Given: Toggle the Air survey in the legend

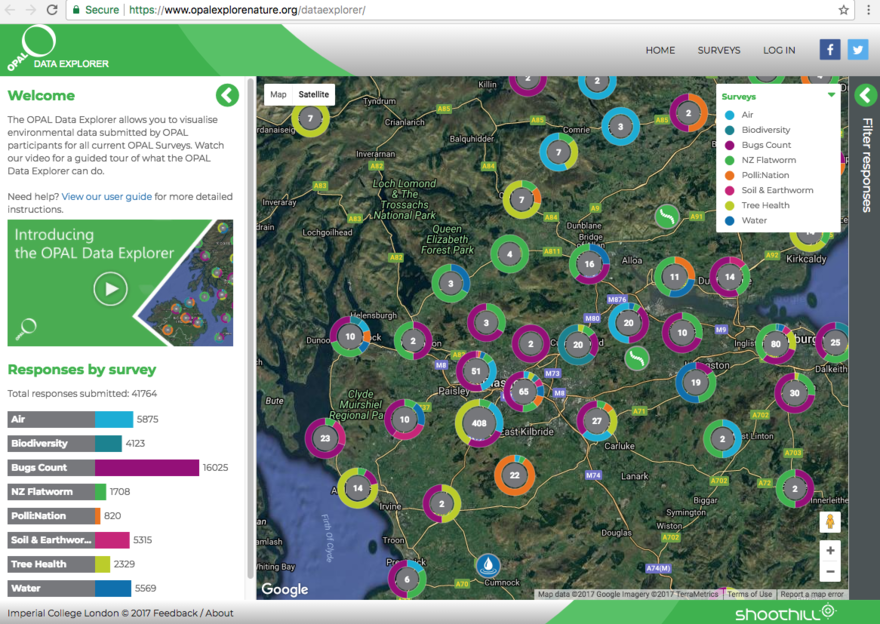Looking at the screenshot, I should pos(739,114).
